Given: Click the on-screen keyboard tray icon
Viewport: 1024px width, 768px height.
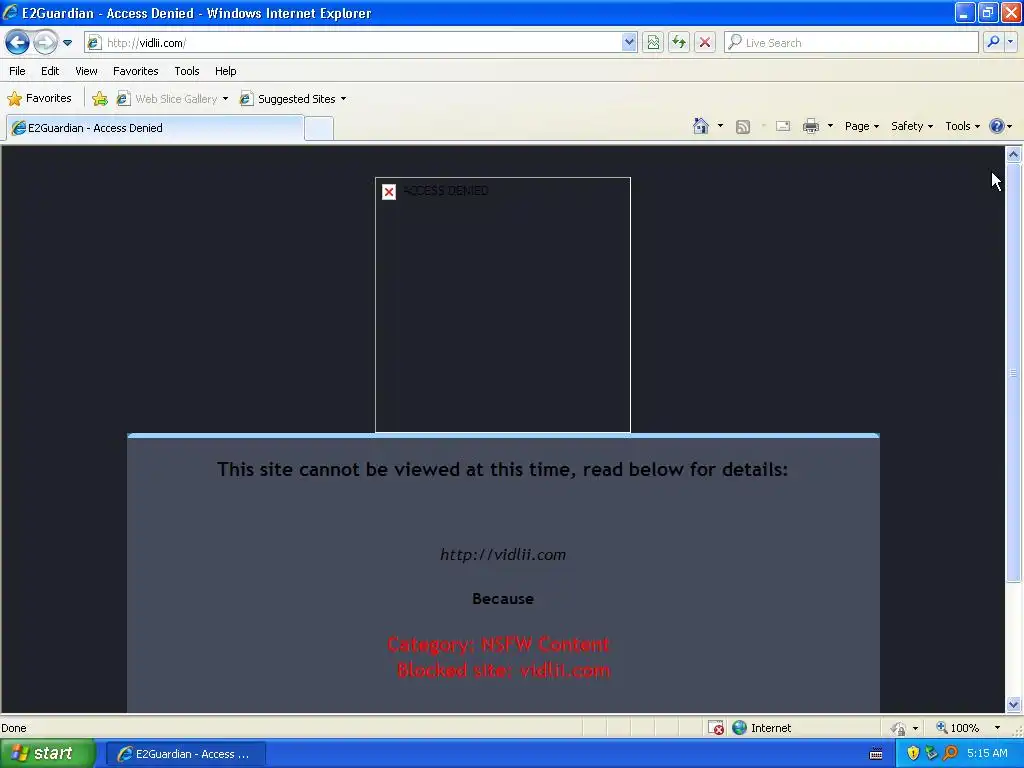Looking at the screenshot, I should [x=876, y=754].
